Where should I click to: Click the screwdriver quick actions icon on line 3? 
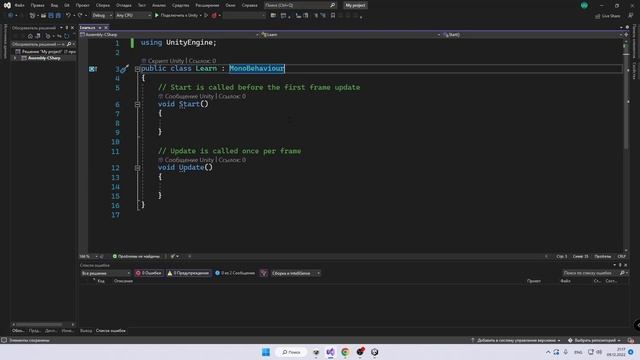[x=124, y=69]
